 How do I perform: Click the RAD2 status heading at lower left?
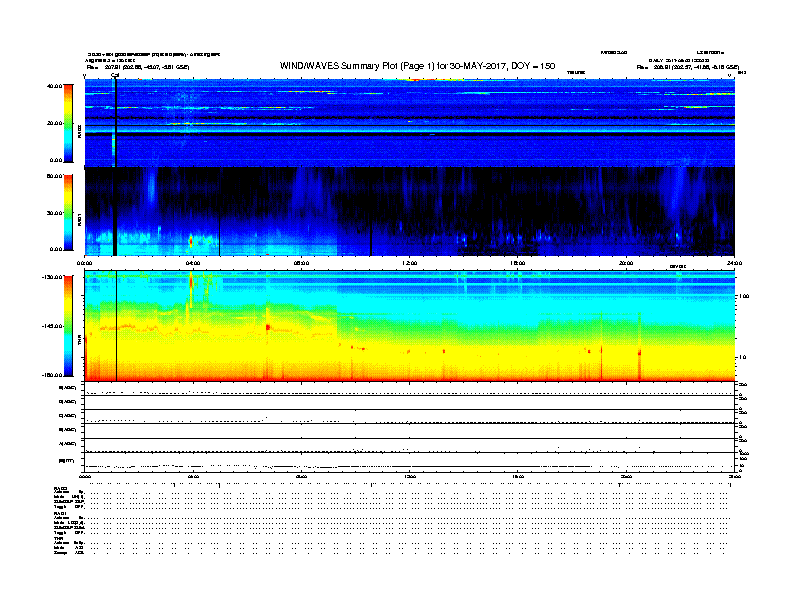[x=60, y=489]
